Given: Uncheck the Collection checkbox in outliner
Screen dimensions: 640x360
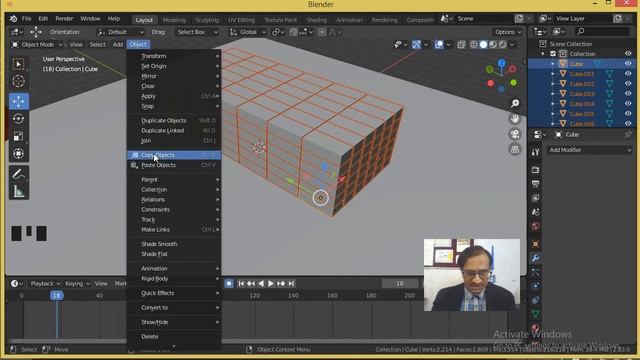Looking at the screenshot, I should (553, 54).
